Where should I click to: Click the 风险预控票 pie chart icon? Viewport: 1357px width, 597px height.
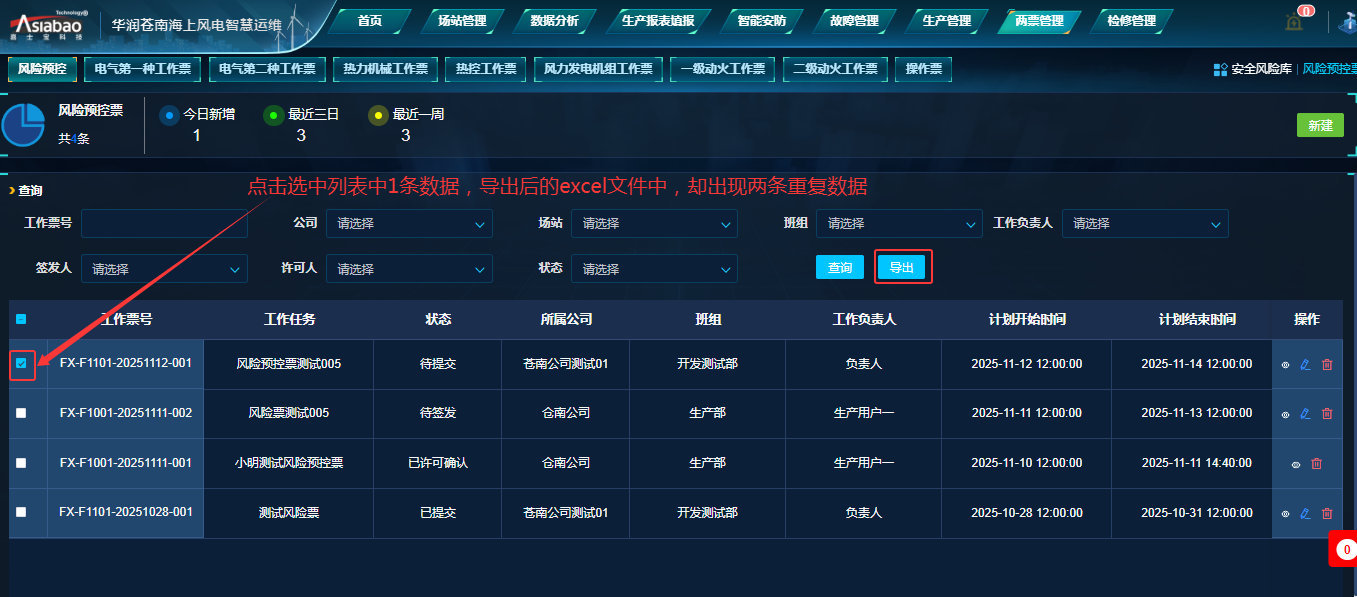pos(22,125)
